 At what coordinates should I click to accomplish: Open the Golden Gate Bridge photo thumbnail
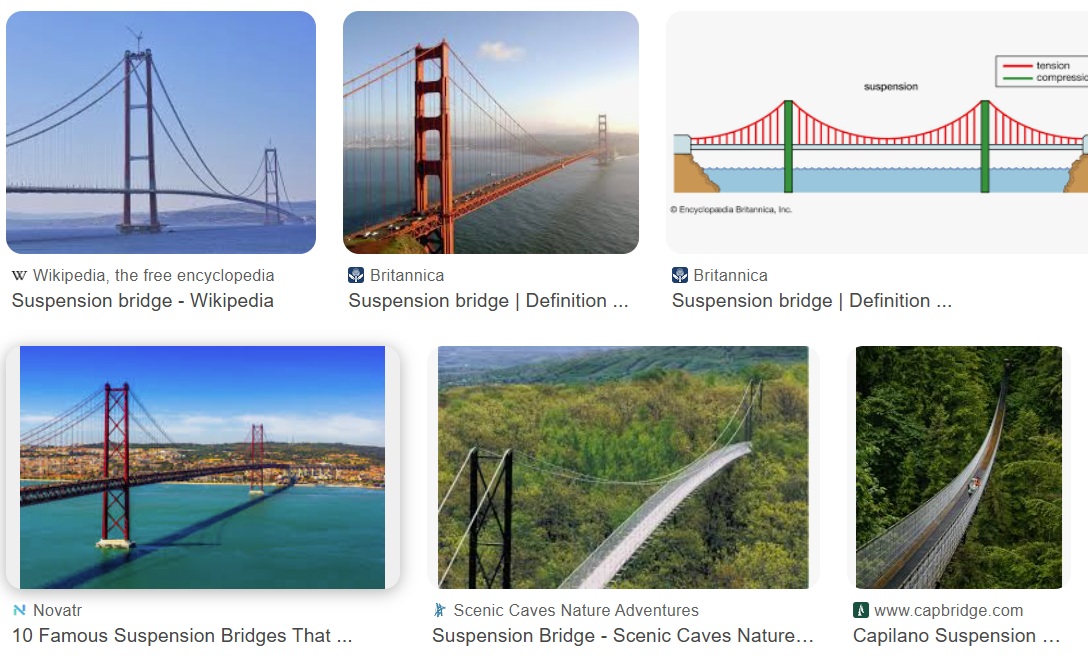(x=490, y=132)
